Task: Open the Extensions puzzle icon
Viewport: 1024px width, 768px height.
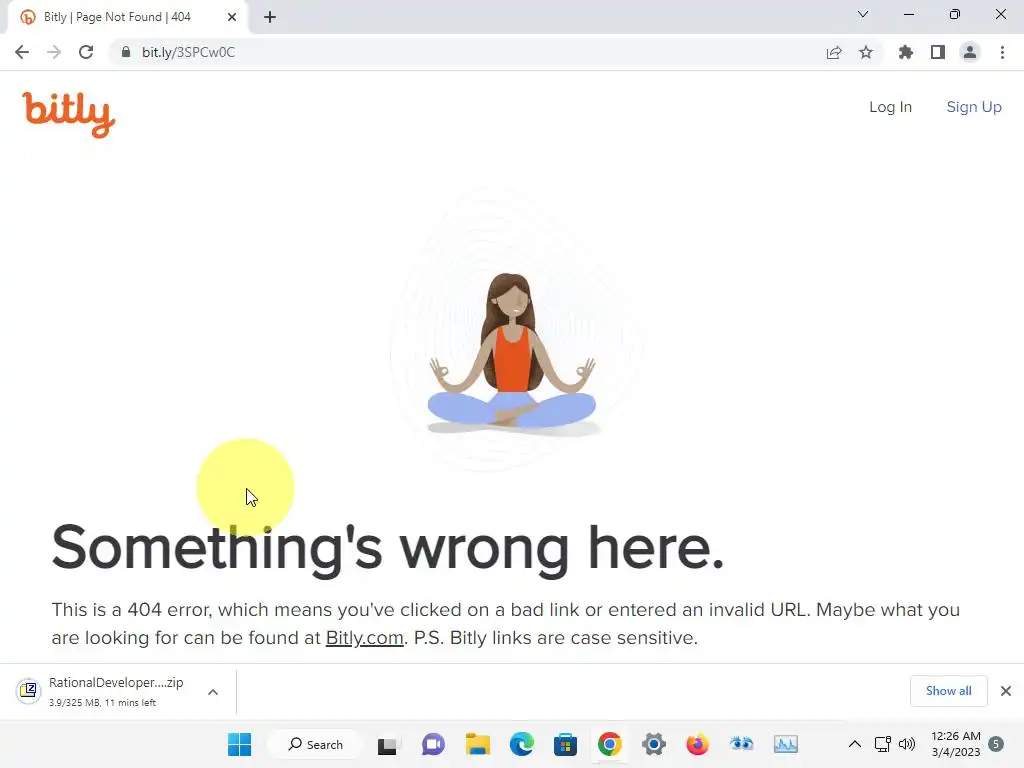Action: (x=906, y=52)
